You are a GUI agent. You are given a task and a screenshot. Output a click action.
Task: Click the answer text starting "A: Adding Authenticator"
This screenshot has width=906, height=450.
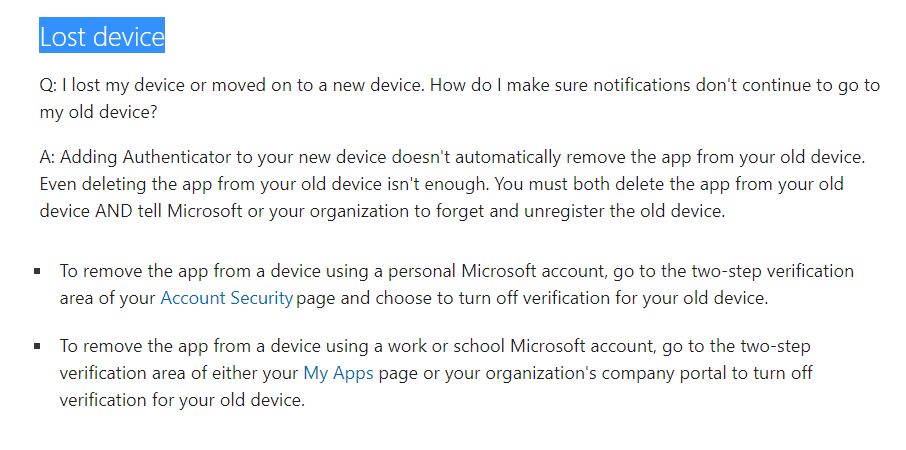452,184
